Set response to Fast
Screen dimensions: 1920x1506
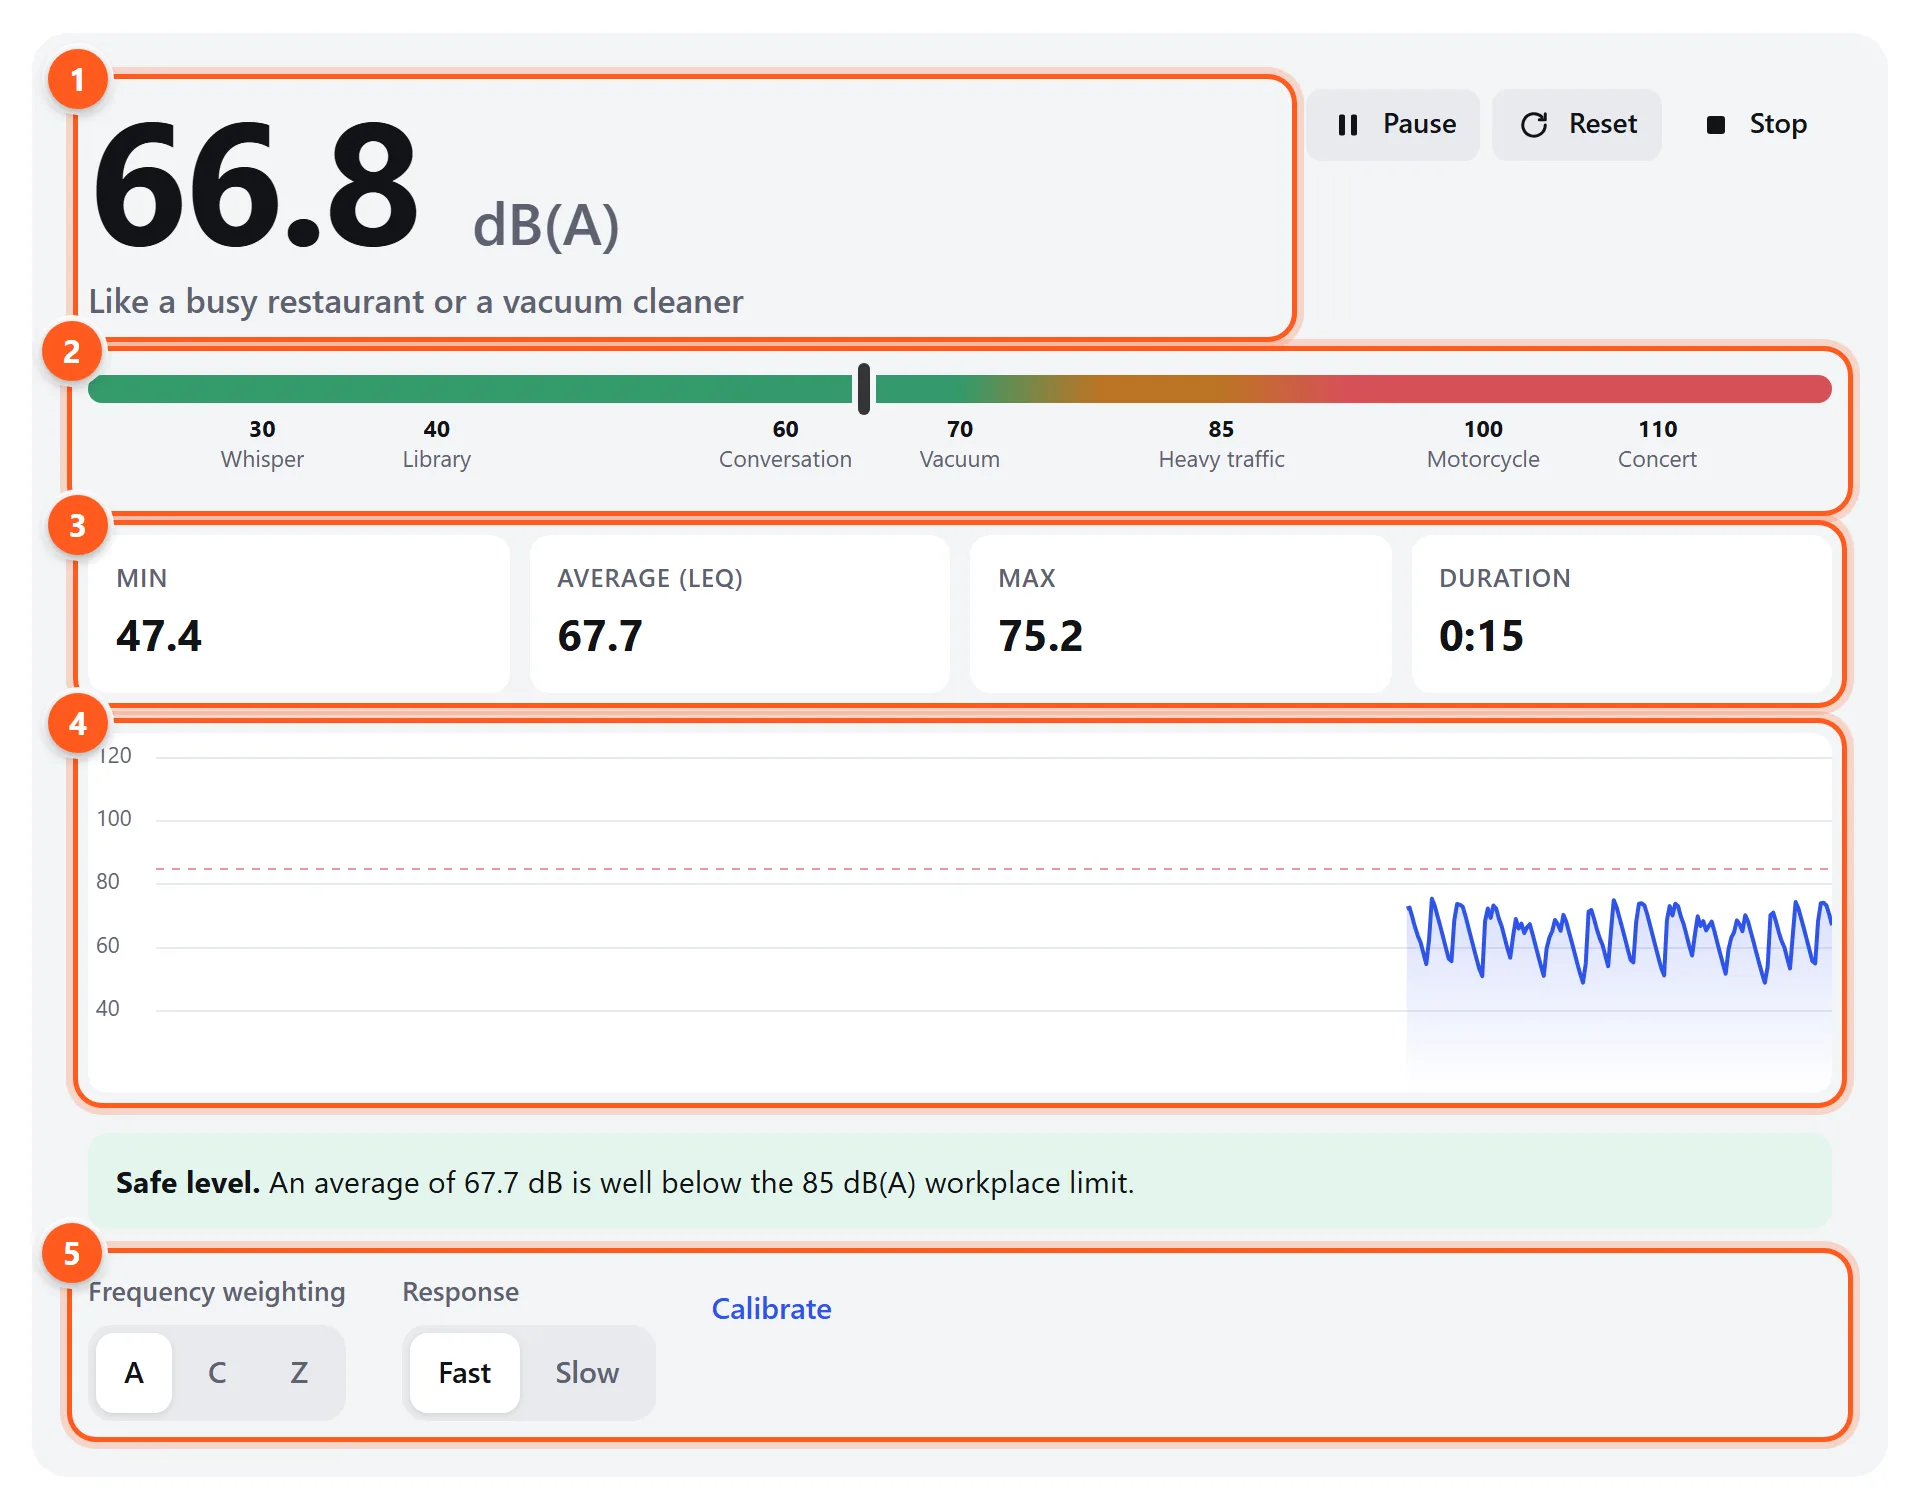point(465,1372)
